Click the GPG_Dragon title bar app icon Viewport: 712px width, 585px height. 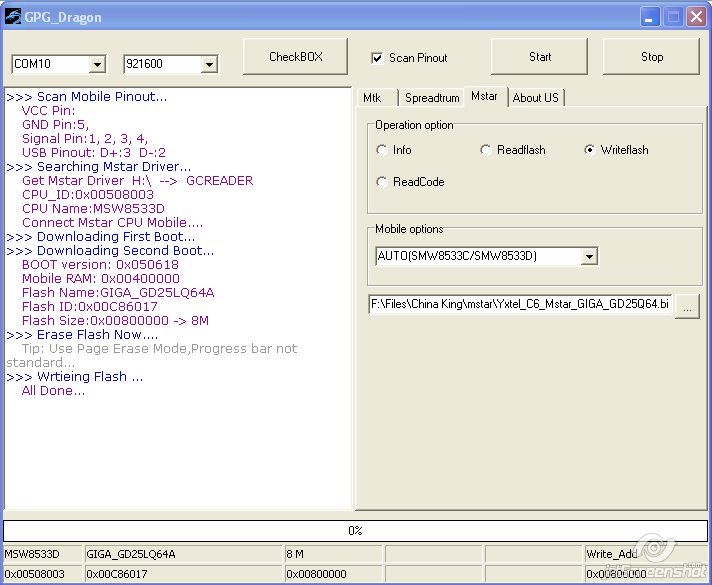pyautogui.click(x=13, y=17)
